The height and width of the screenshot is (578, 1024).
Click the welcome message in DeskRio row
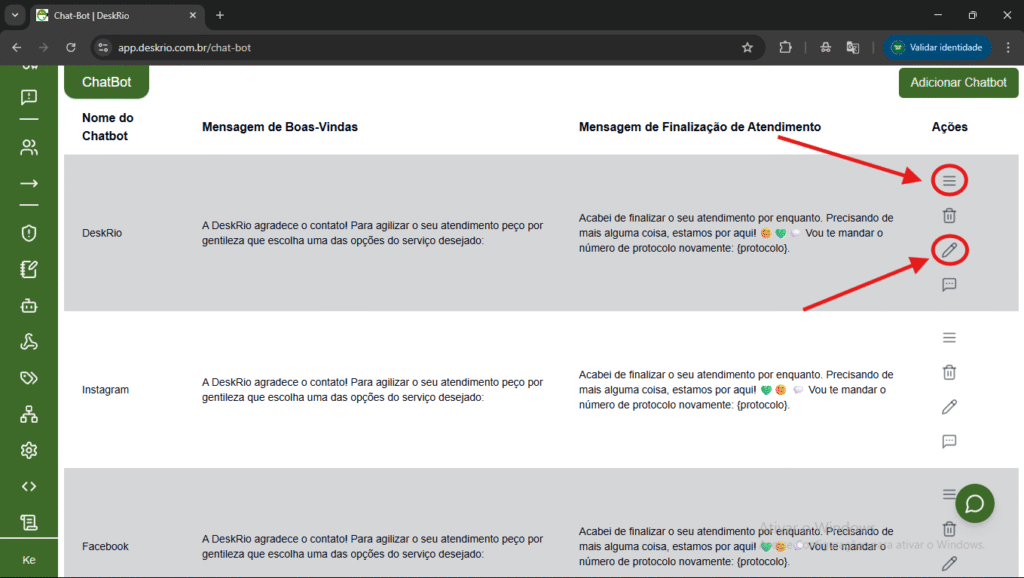pos(372,233)
